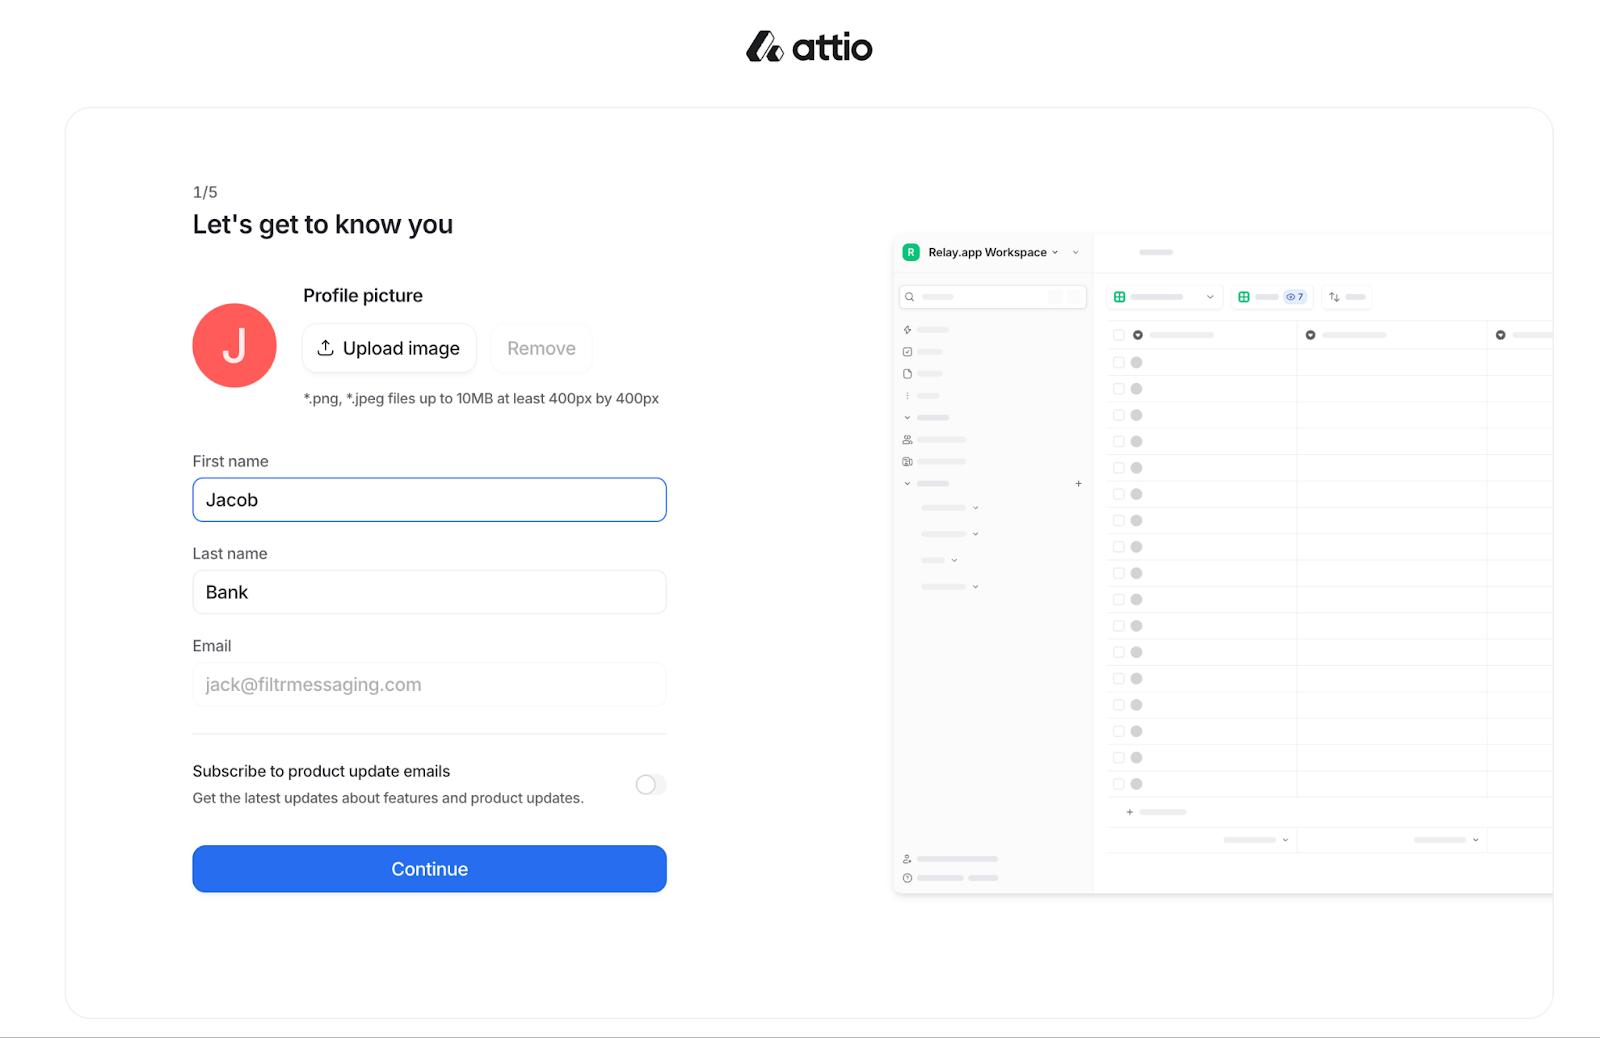1600x1038 pixels.
Task: Click the "Last name" field label
Action: click(x=230, y=553)
